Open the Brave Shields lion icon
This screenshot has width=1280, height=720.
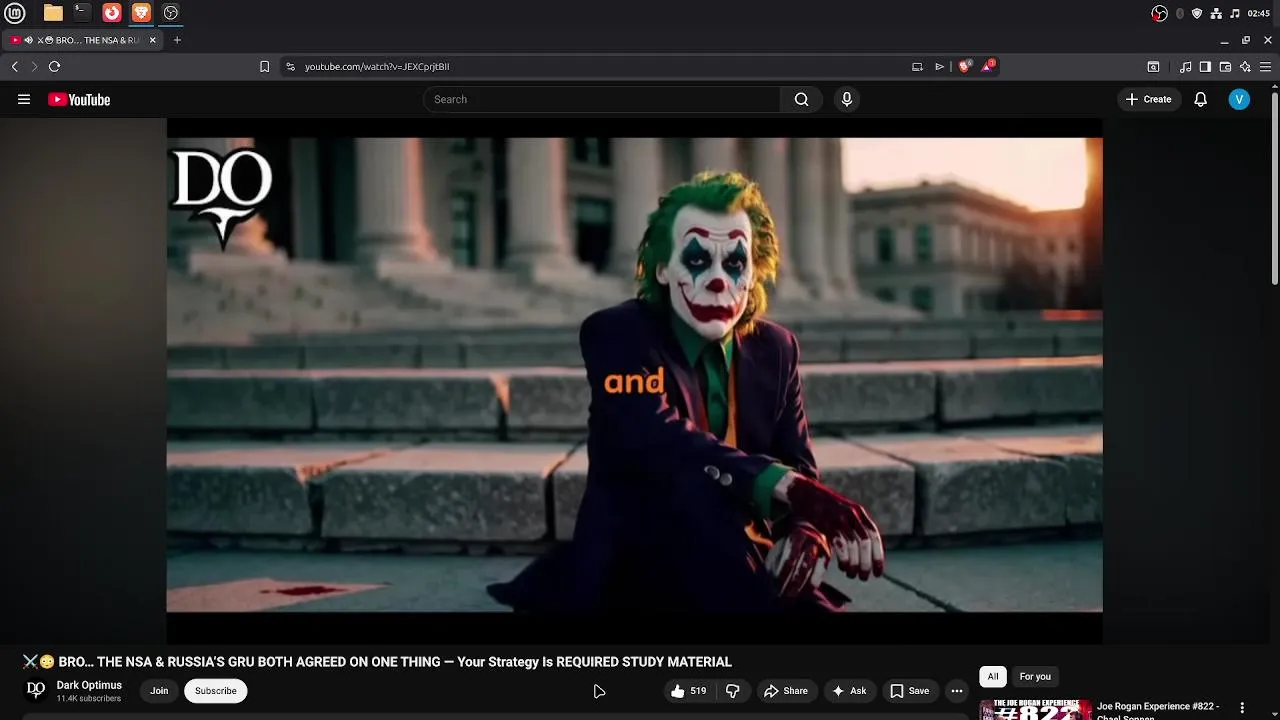(x=964, y=66)
